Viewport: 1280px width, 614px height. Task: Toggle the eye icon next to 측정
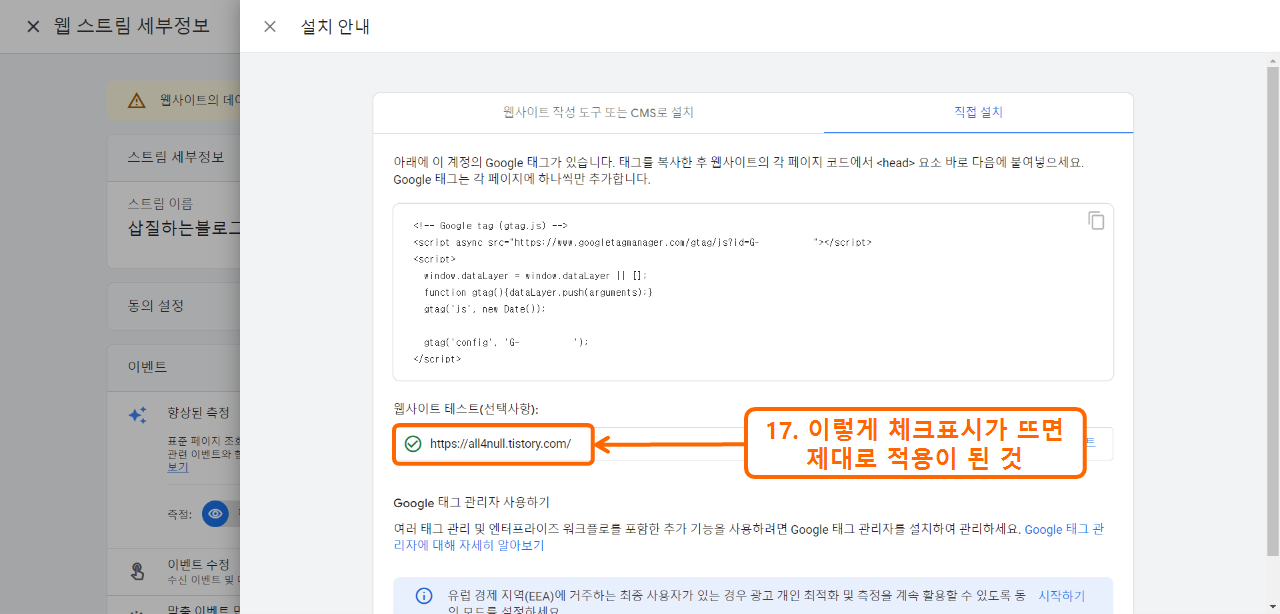[x=215, y=514]
